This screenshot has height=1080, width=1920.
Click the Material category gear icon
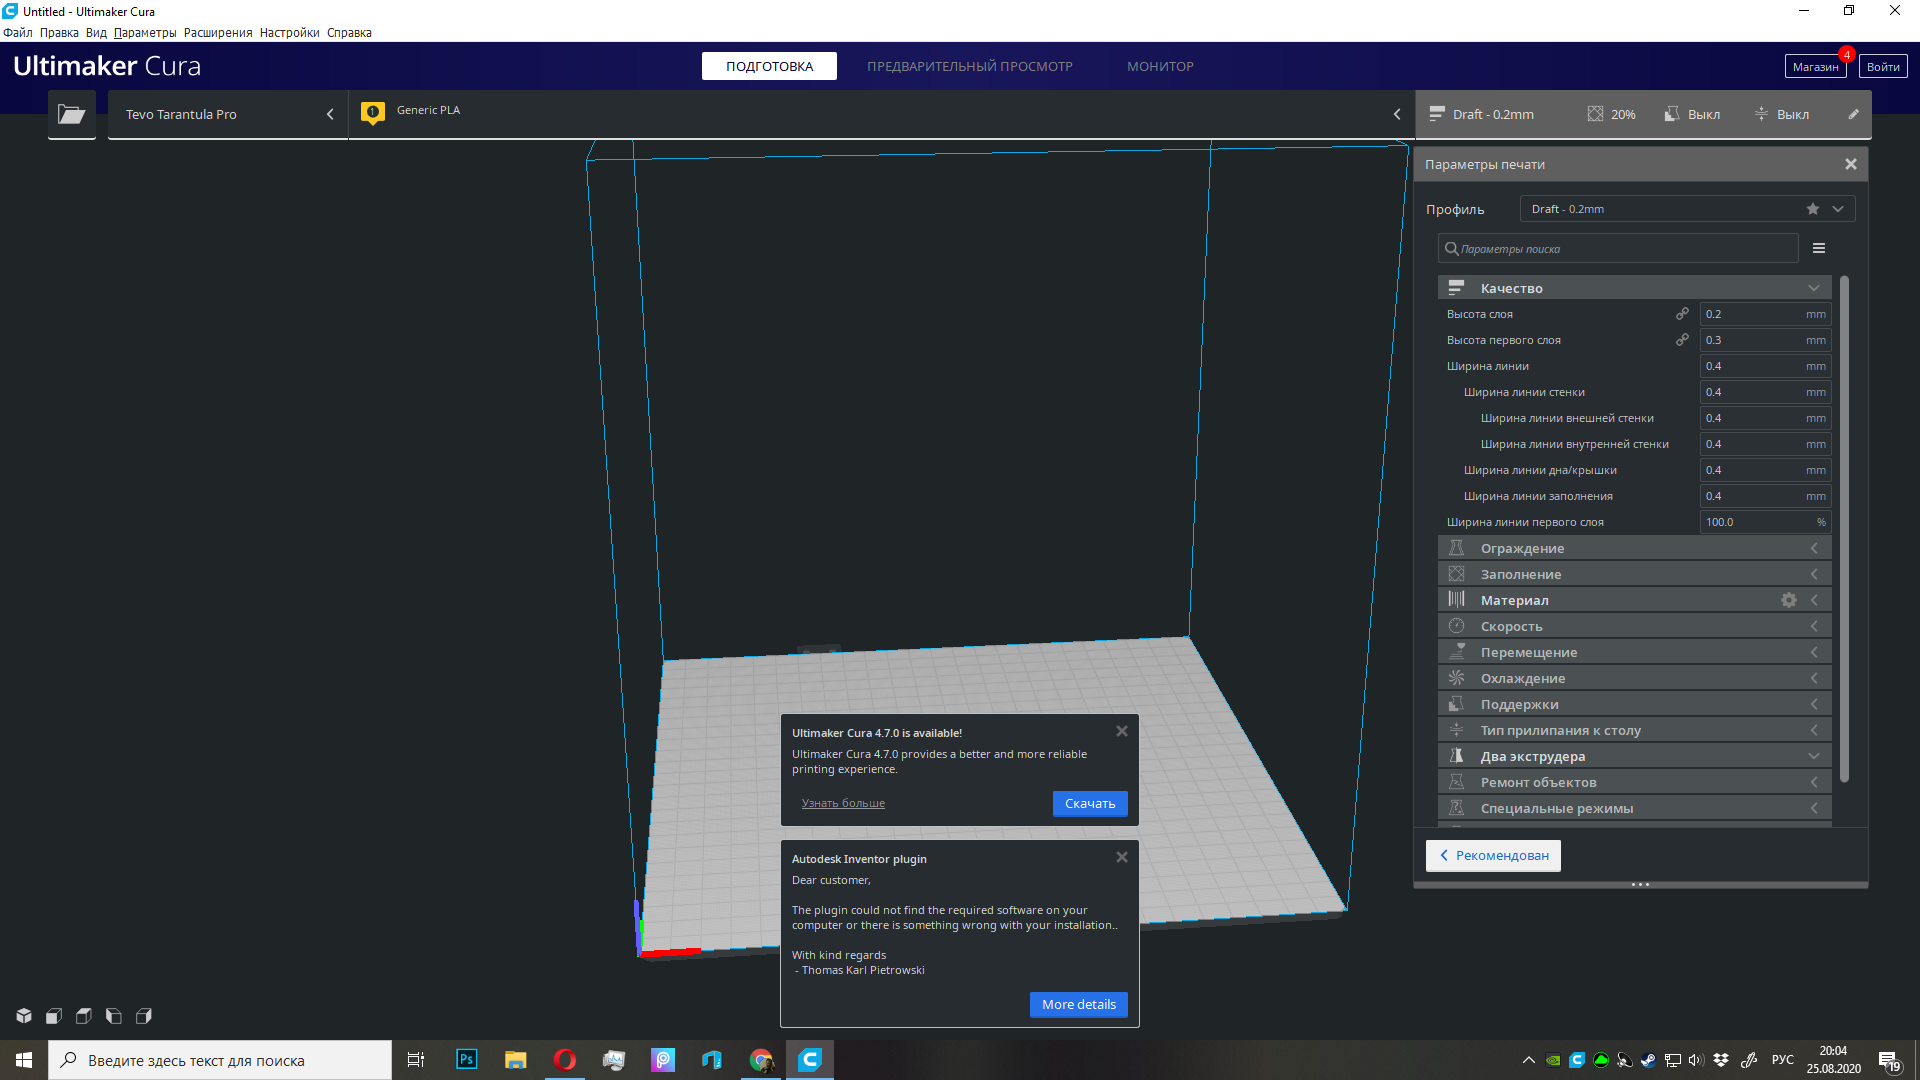[x=1788, y=600]
